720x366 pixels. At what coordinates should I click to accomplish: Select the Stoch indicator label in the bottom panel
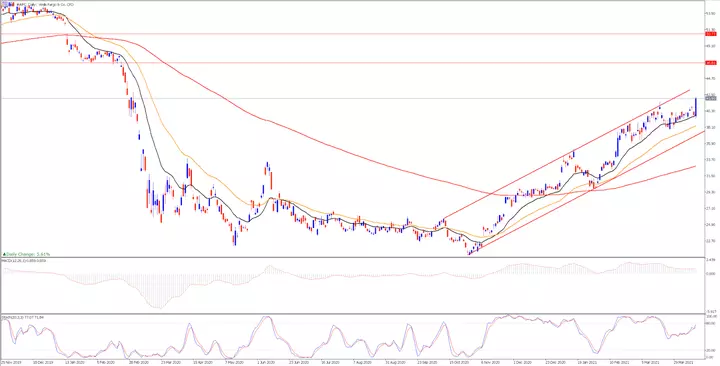pos(22,317)
